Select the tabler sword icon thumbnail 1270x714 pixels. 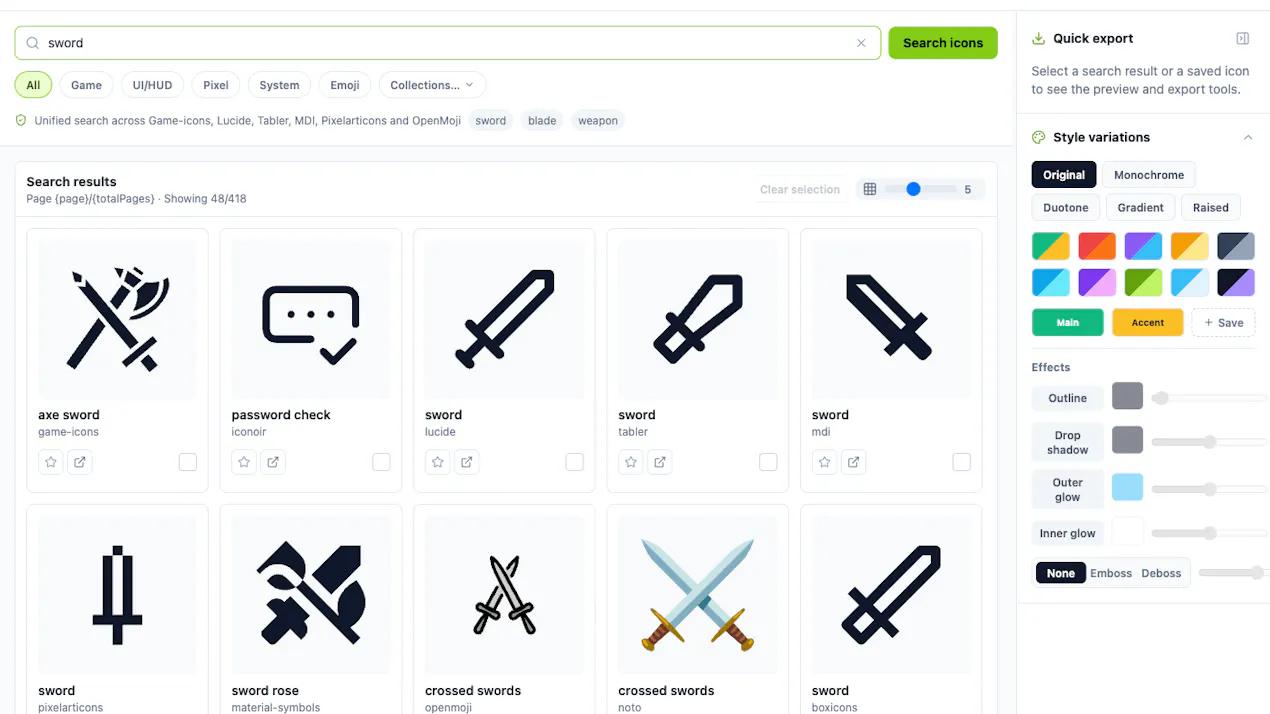[698, 320]
